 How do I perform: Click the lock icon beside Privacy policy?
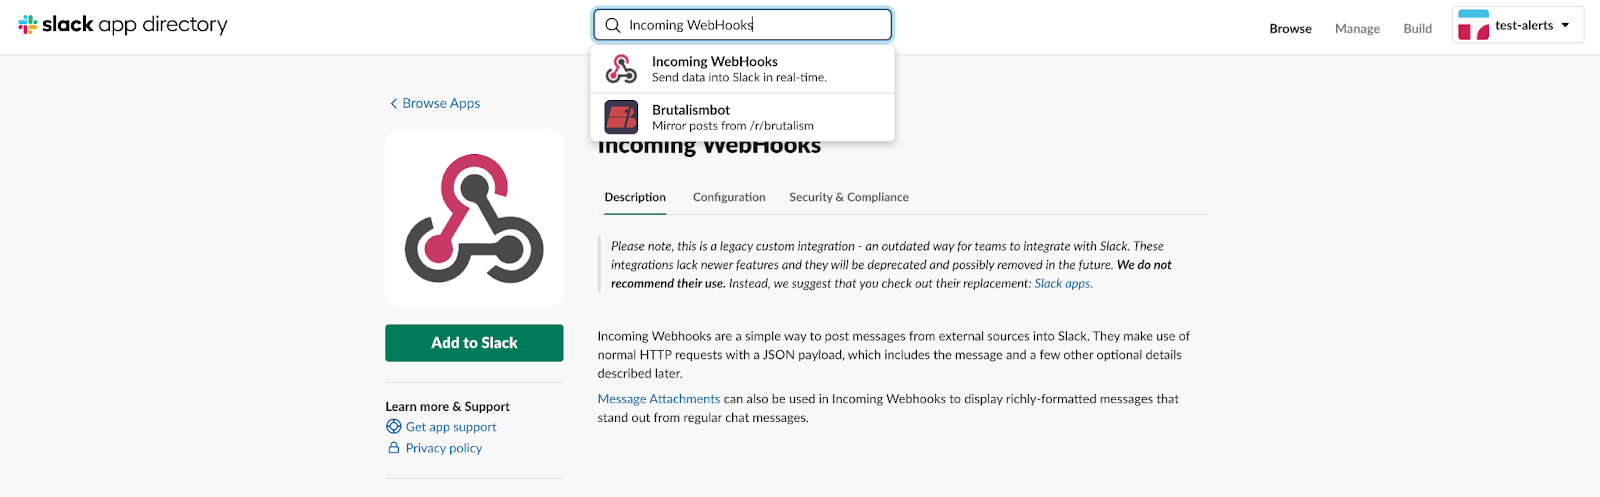point(394,448)
